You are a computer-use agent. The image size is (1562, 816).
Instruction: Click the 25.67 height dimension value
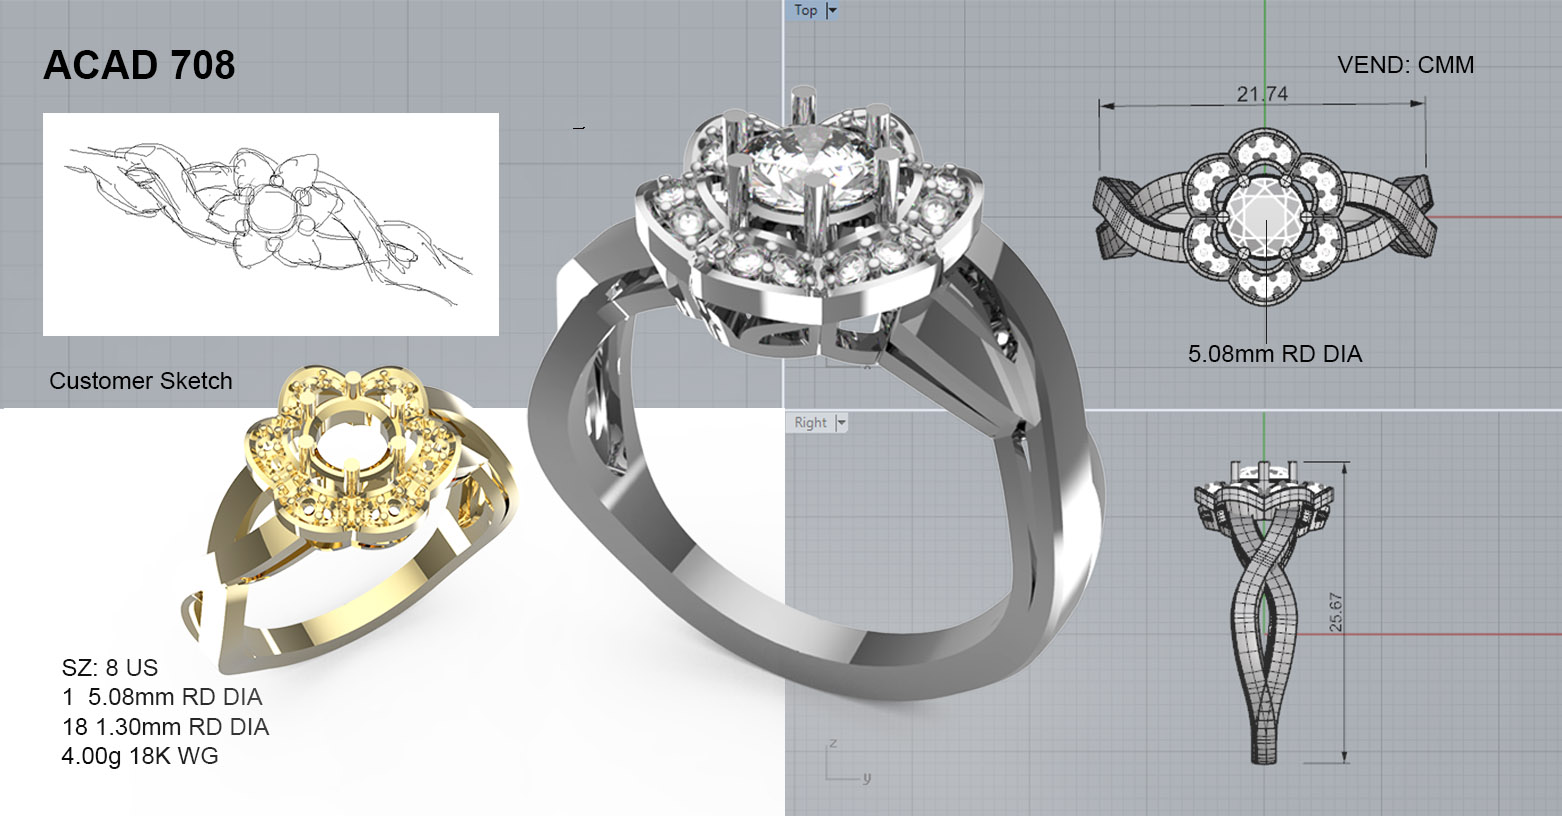pos(1336,612)
